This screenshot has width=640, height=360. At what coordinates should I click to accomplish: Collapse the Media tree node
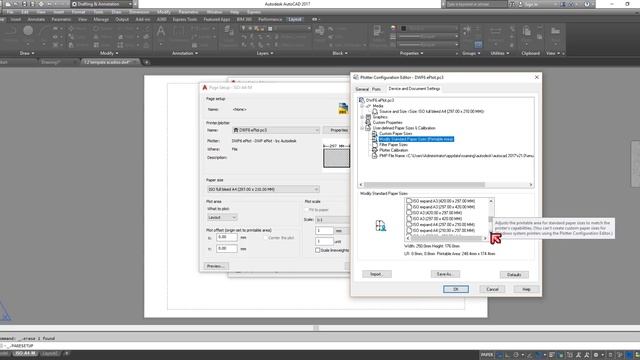pos(362,106)
